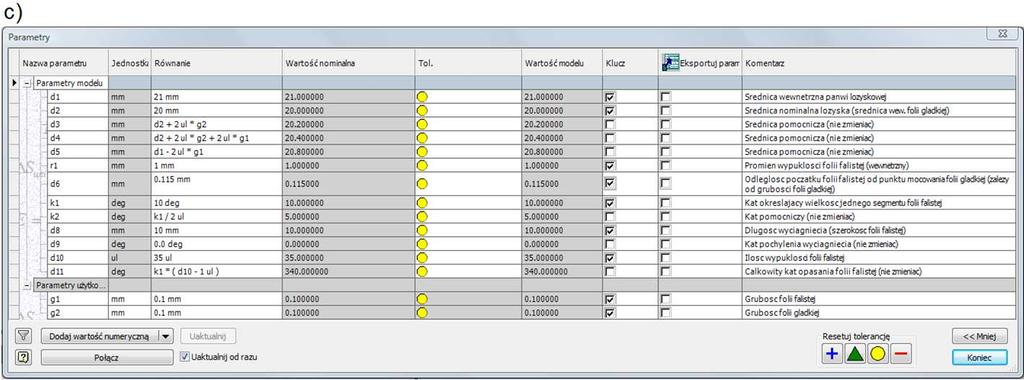Click the Równanie column header
Image resolution: width=1024 pixels, height=380 pixels.
click(217, 63)
